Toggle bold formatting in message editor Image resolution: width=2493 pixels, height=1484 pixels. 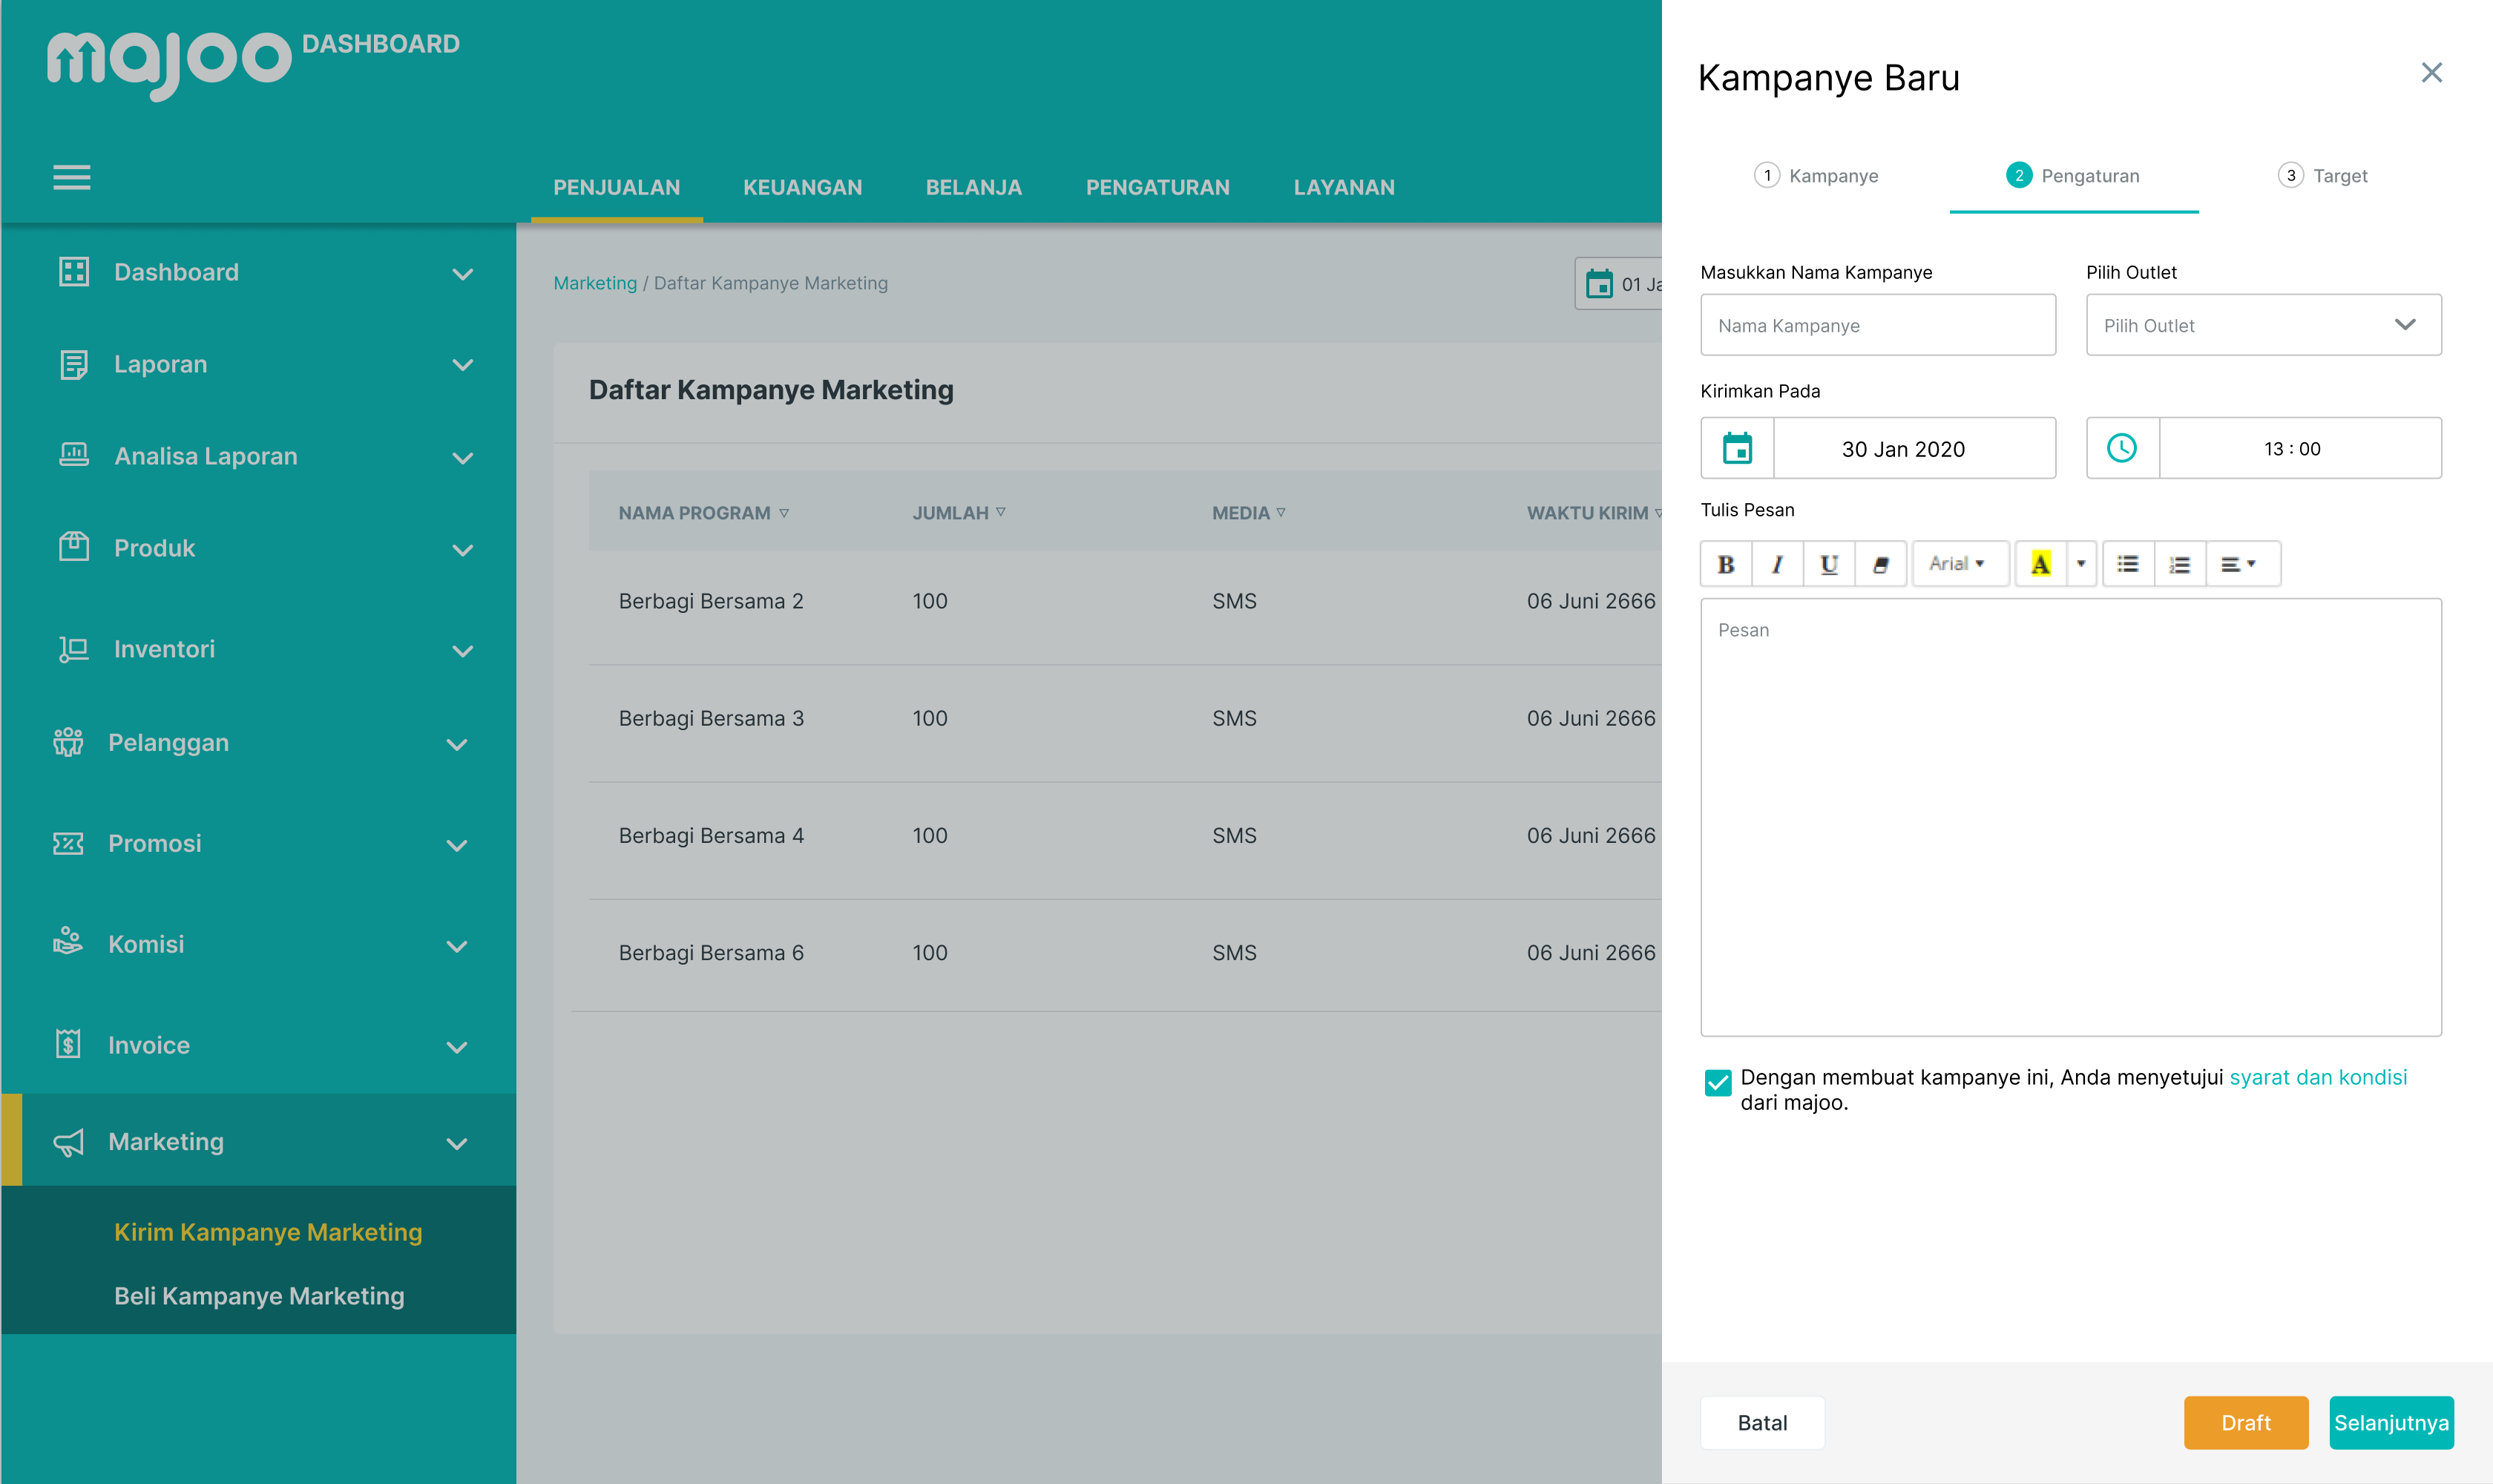[x=1726, y=564]
